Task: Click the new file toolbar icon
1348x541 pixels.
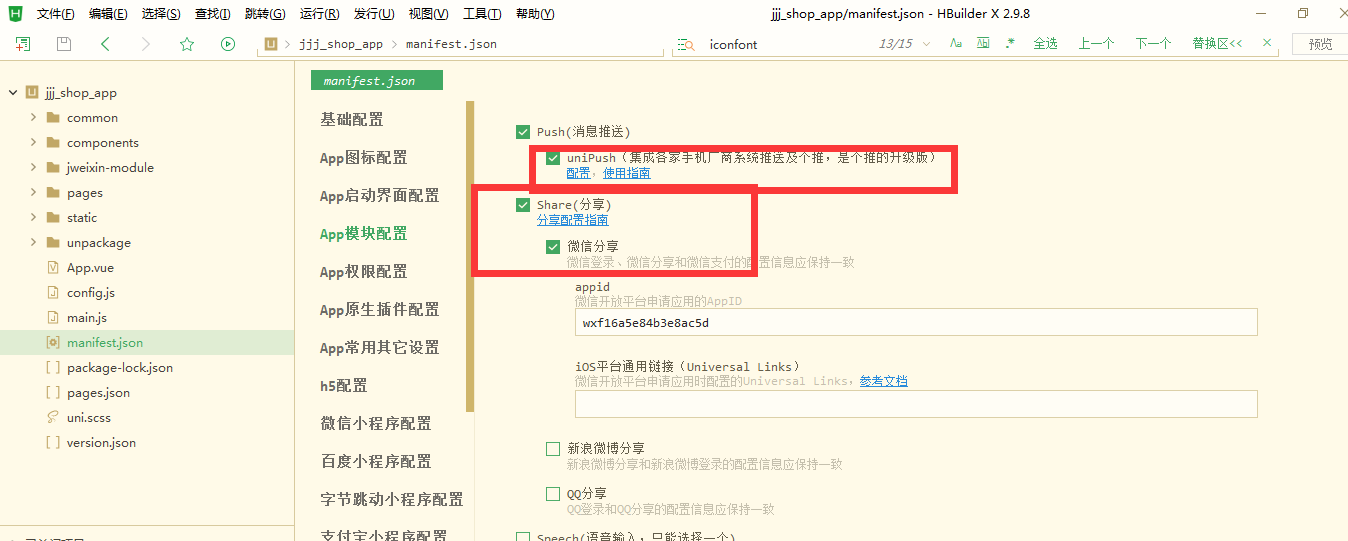Action: (23, 44)
